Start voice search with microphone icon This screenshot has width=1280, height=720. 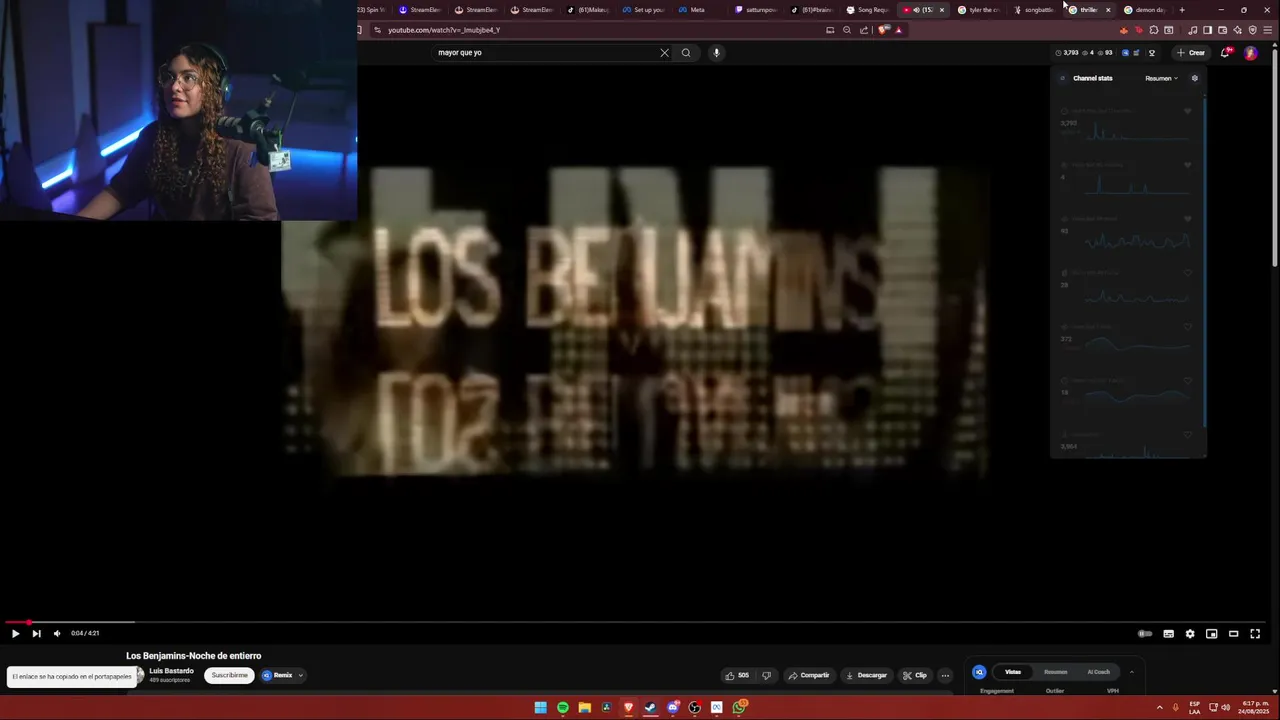point(716,53)
